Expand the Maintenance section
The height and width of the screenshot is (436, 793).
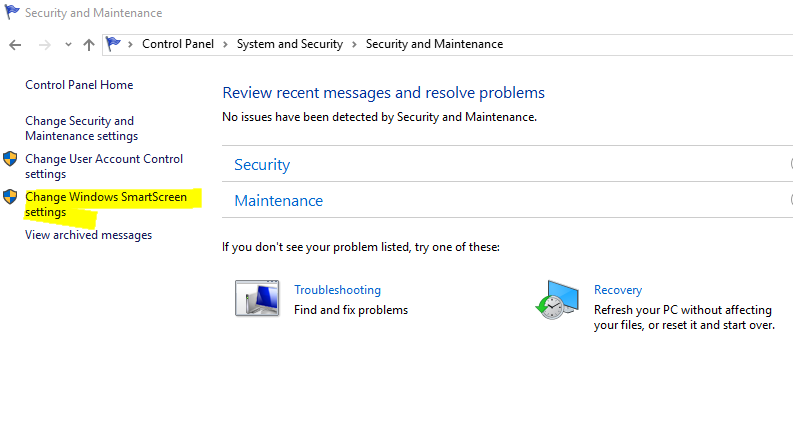278,201
